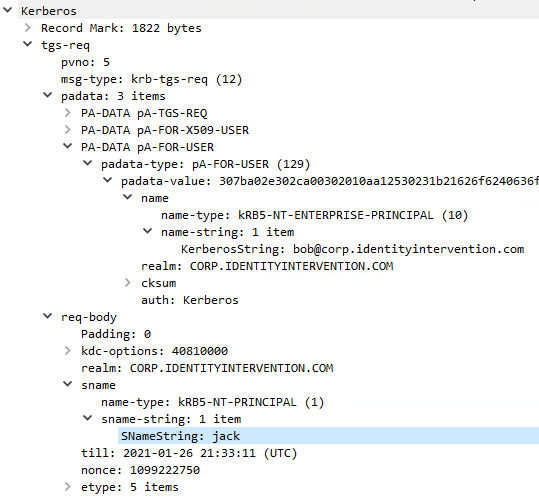Select the sname label
The image size is (539, 497).
pos(98,385)
